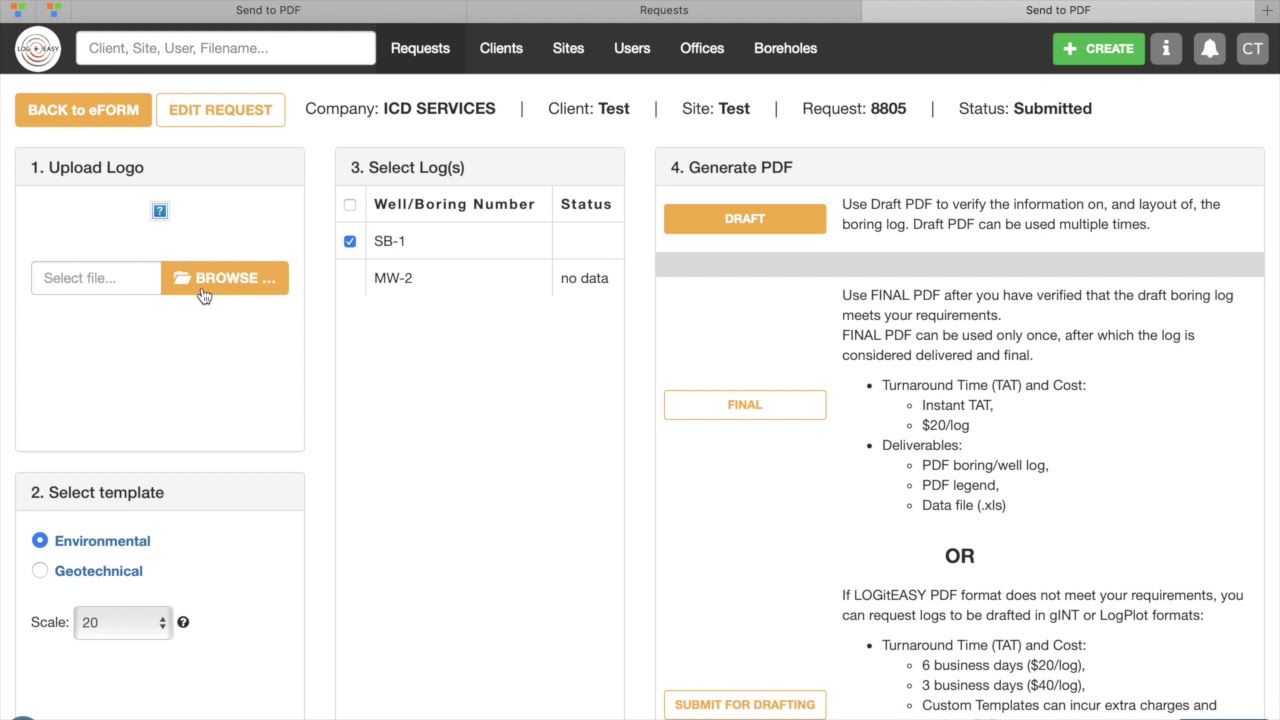The width and height of the screenshot is (1280, 720).
Task: Toggle the select-all logs checkbox
Action: 350,205
